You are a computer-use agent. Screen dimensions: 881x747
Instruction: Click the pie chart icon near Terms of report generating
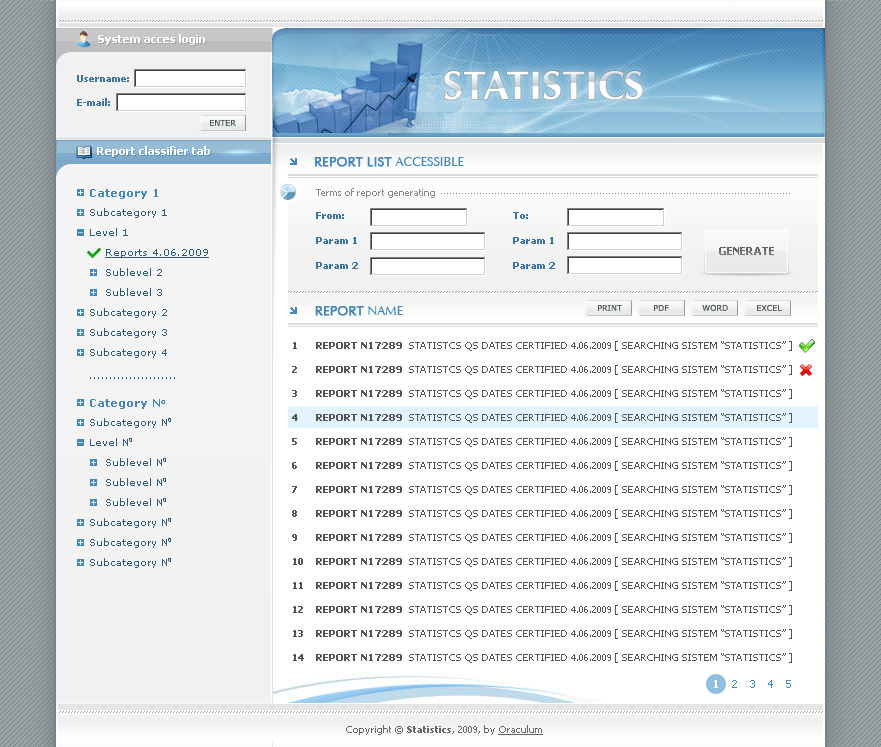coord(288,192)
